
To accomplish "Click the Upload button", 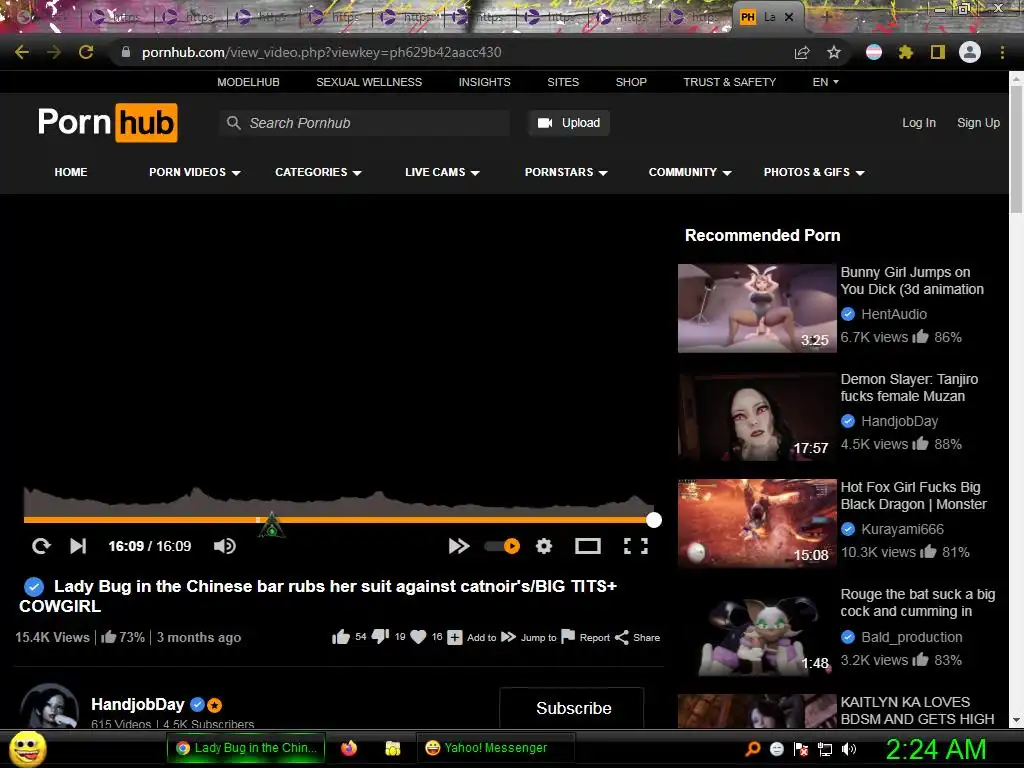I will pyautogui.click(x=569, y=123).
